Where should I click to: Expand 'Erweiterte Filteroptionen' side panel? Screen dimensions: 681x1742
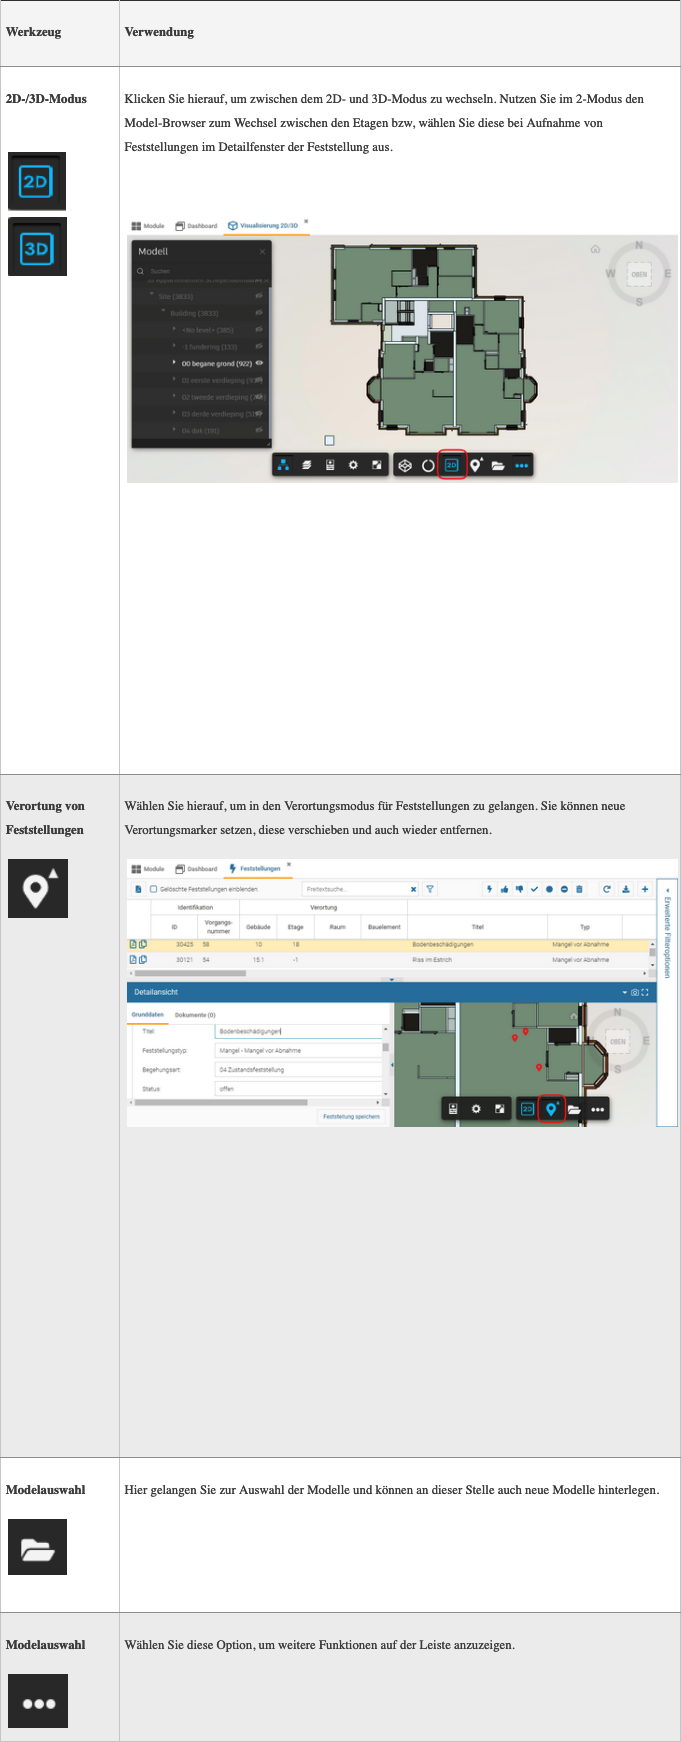point(667,935)
